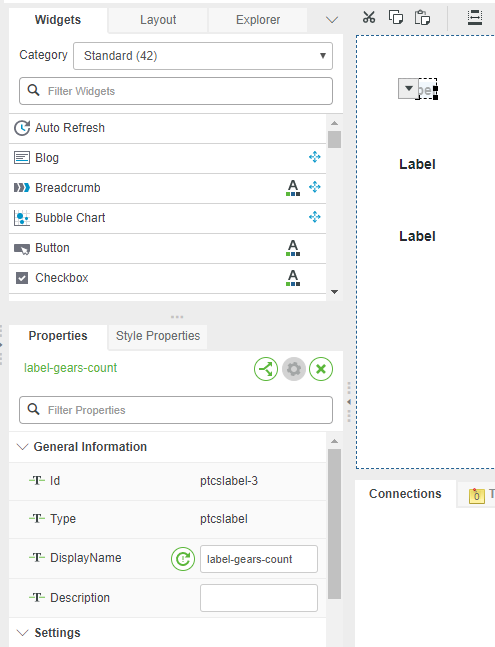Click the reset icon next to DisplayName
The height and width of the screenshot is (647, 495).
(183, 559)
